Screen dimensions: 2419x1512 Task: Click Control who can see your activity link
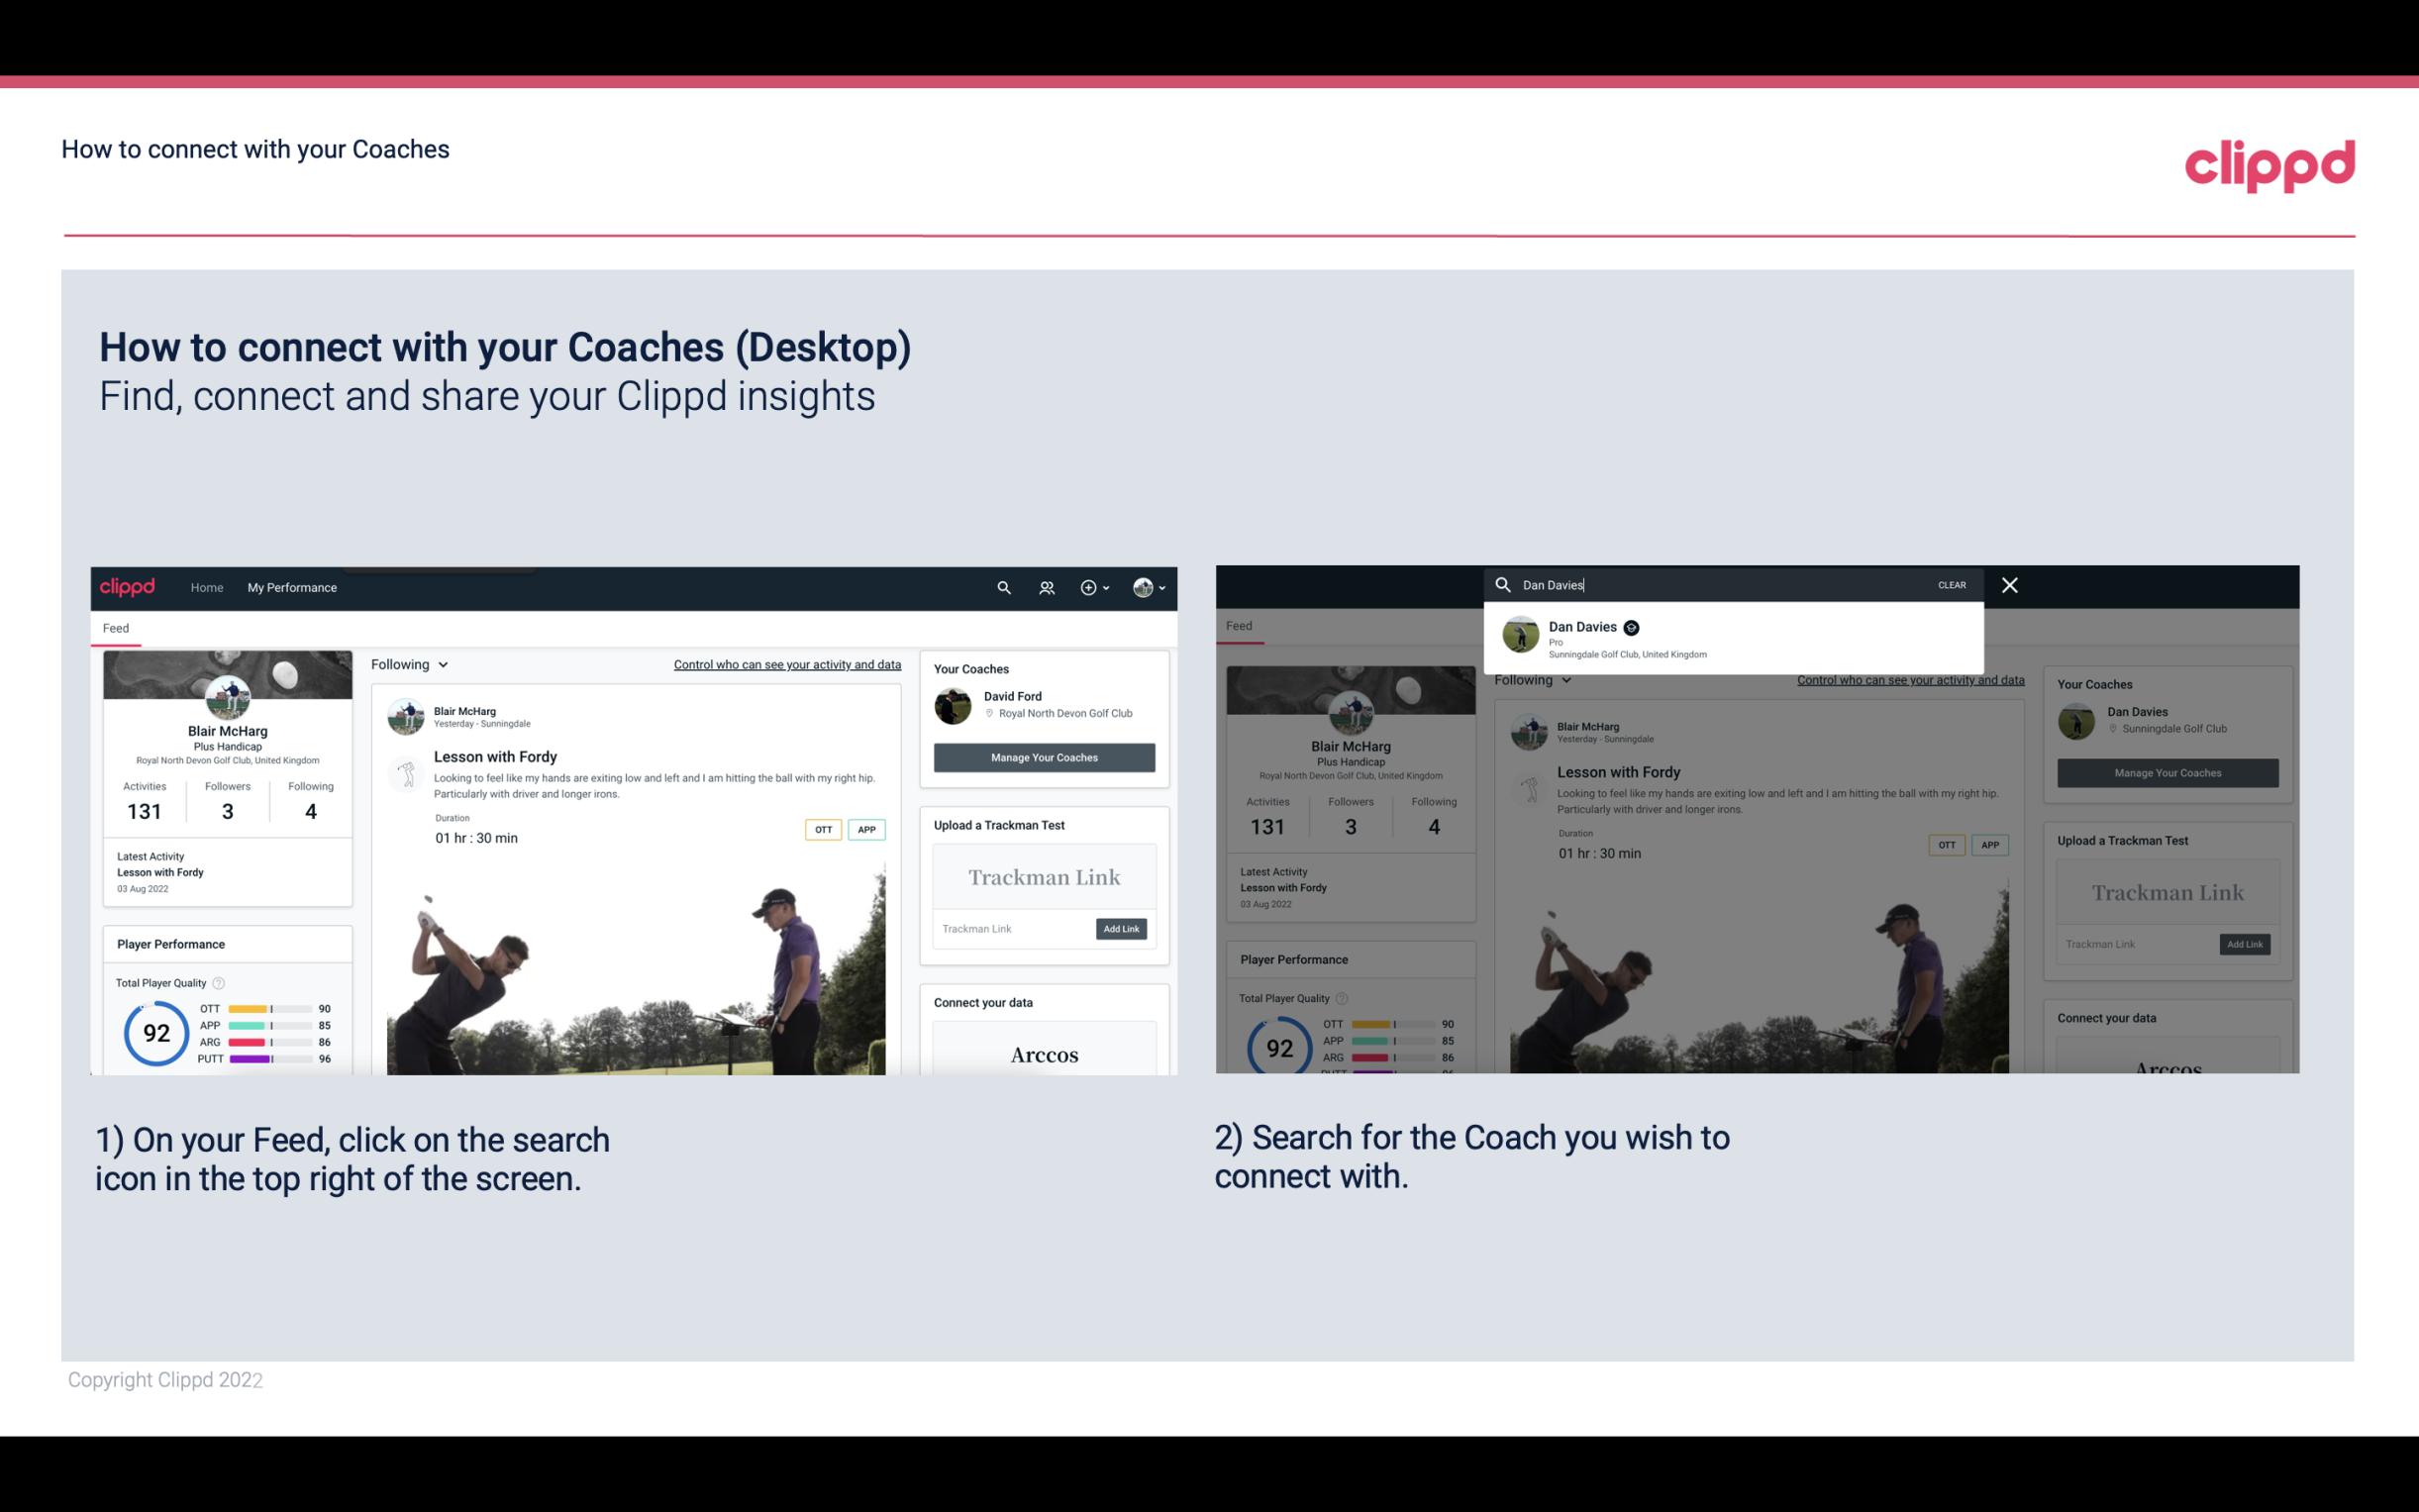click(787, 663)
